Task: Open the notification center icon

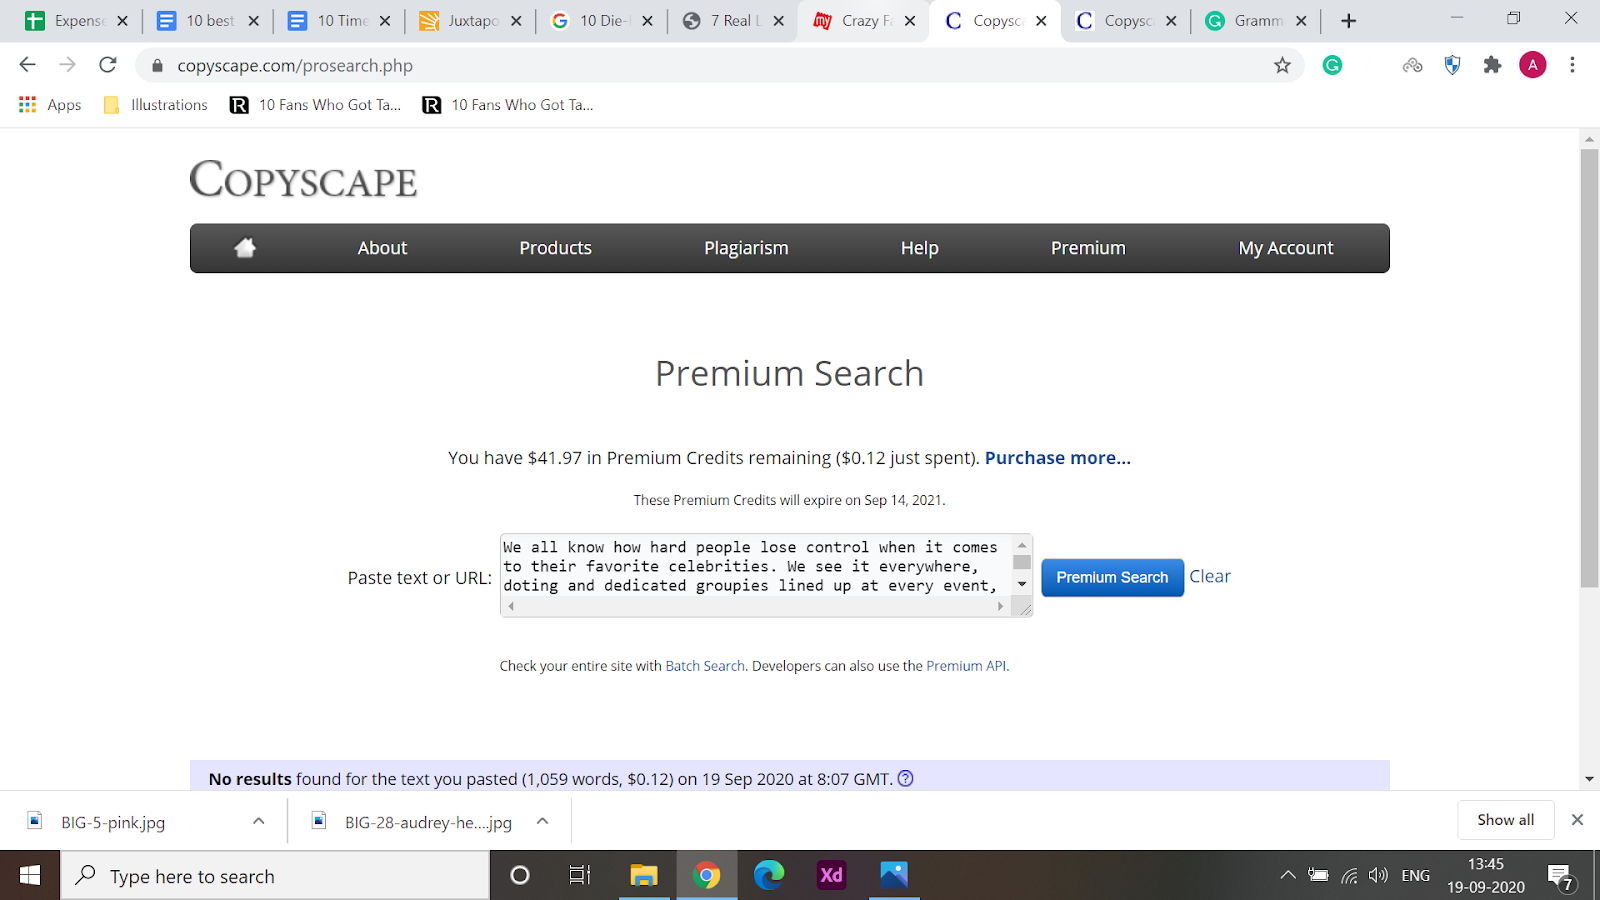Action: (1561, 877)
